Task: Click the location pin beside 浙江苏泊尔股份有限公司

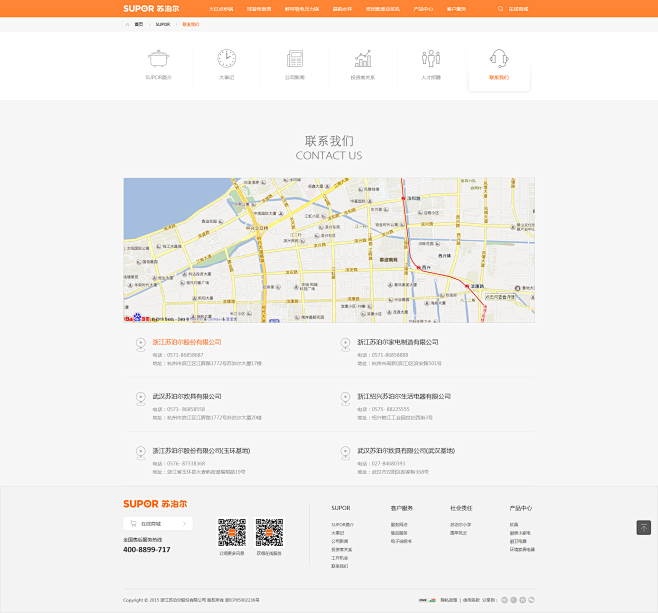Action: coord(141,344)
